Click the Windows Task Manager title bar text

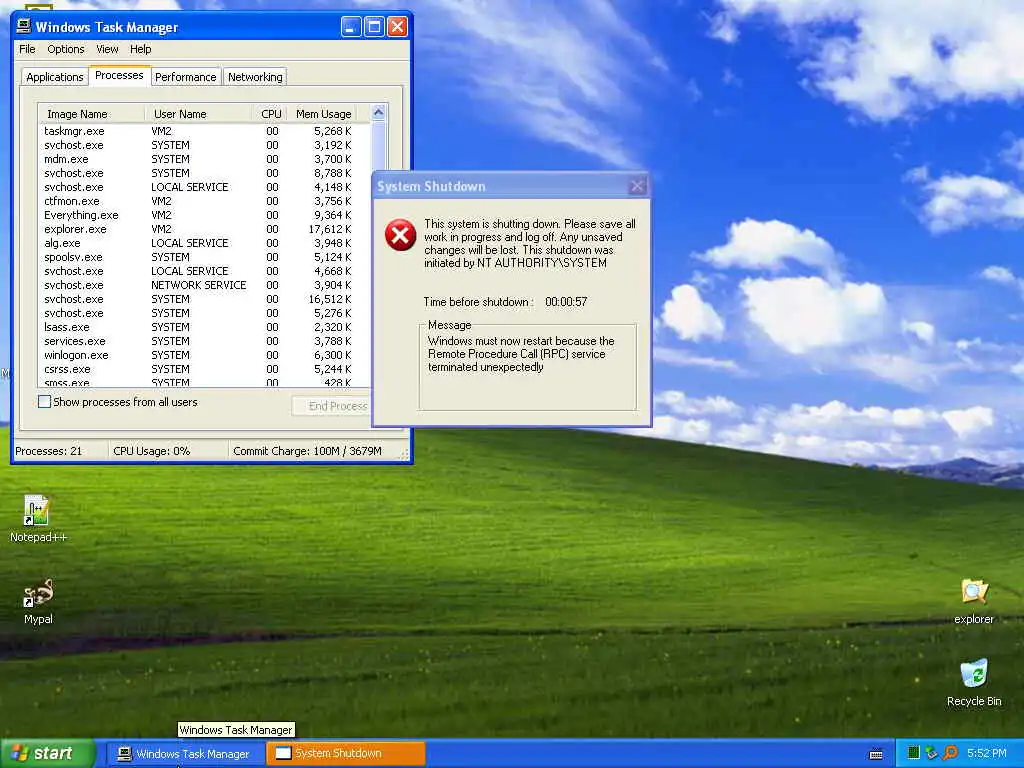[x=107, y=27]
